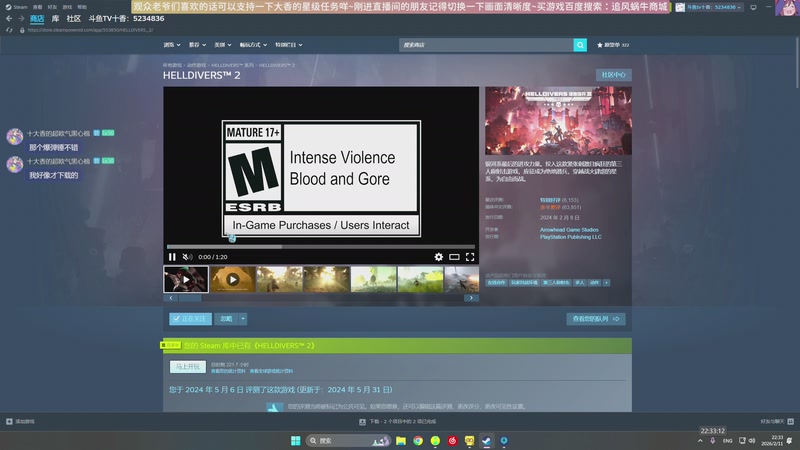Expand the second store nav dropdown 推荐
Screen dimensions: 800x450
tap(197, 45)
